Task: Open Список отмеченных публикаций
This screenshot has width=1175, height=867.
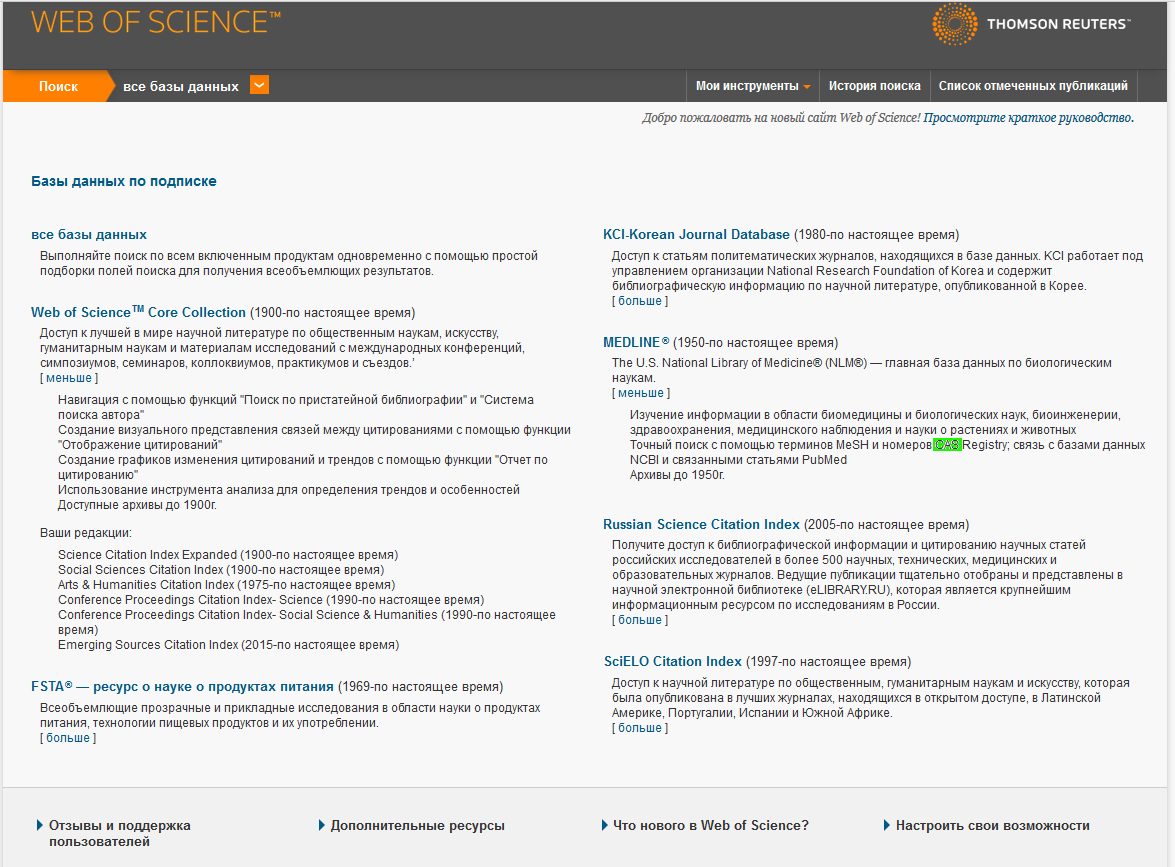Action: (x=1033, y=86)
